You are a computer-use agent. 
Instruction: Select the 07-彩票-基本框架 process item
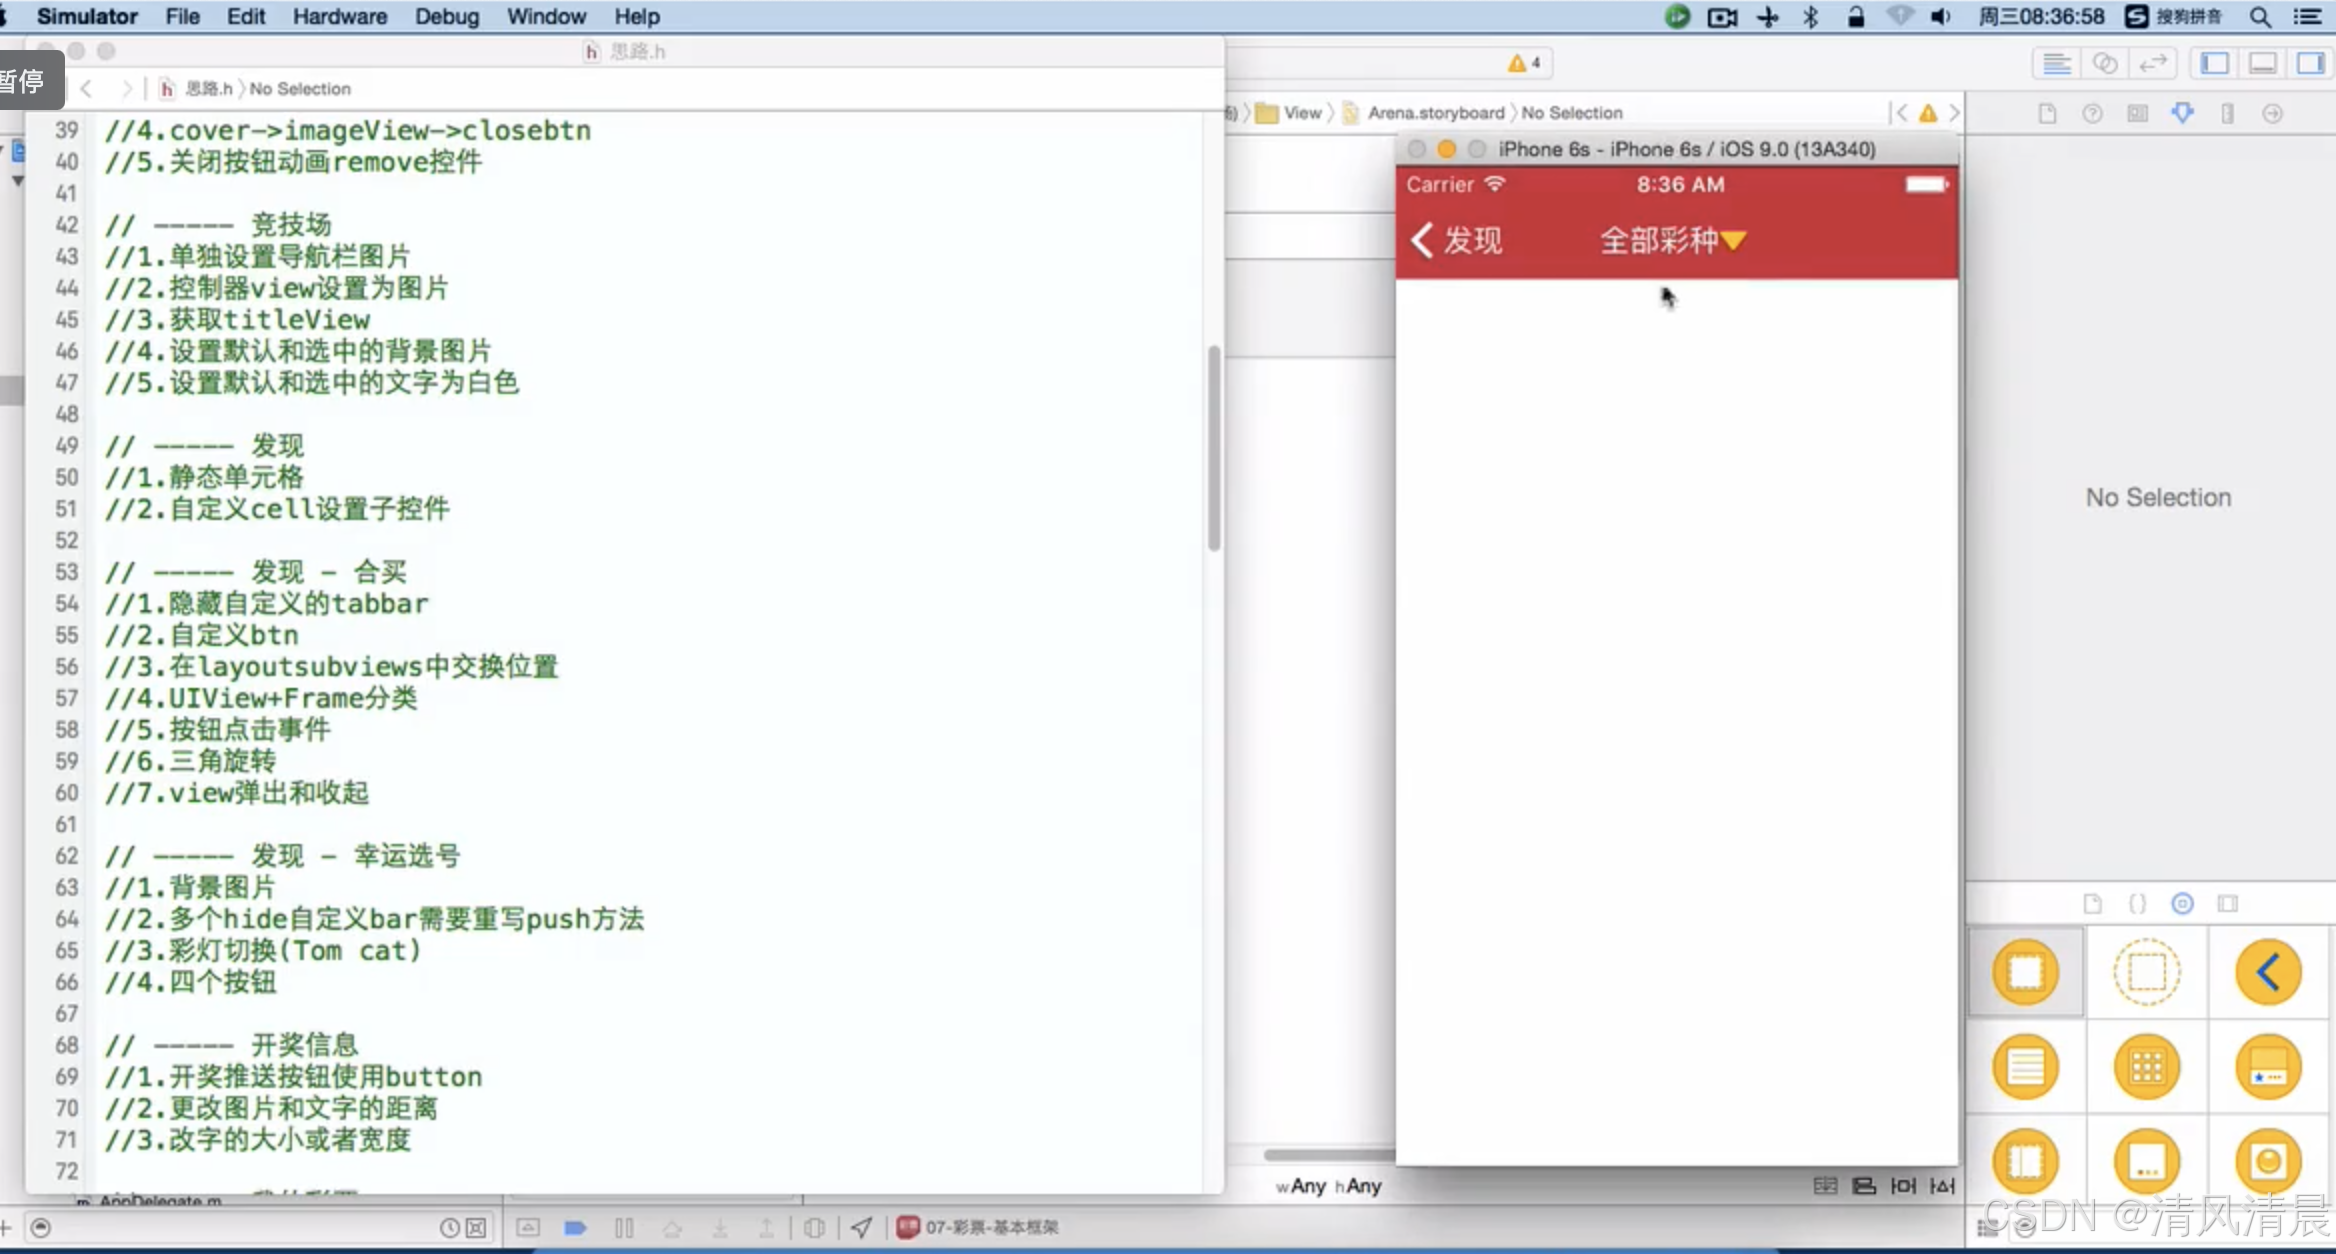(x=977, y=1227)
